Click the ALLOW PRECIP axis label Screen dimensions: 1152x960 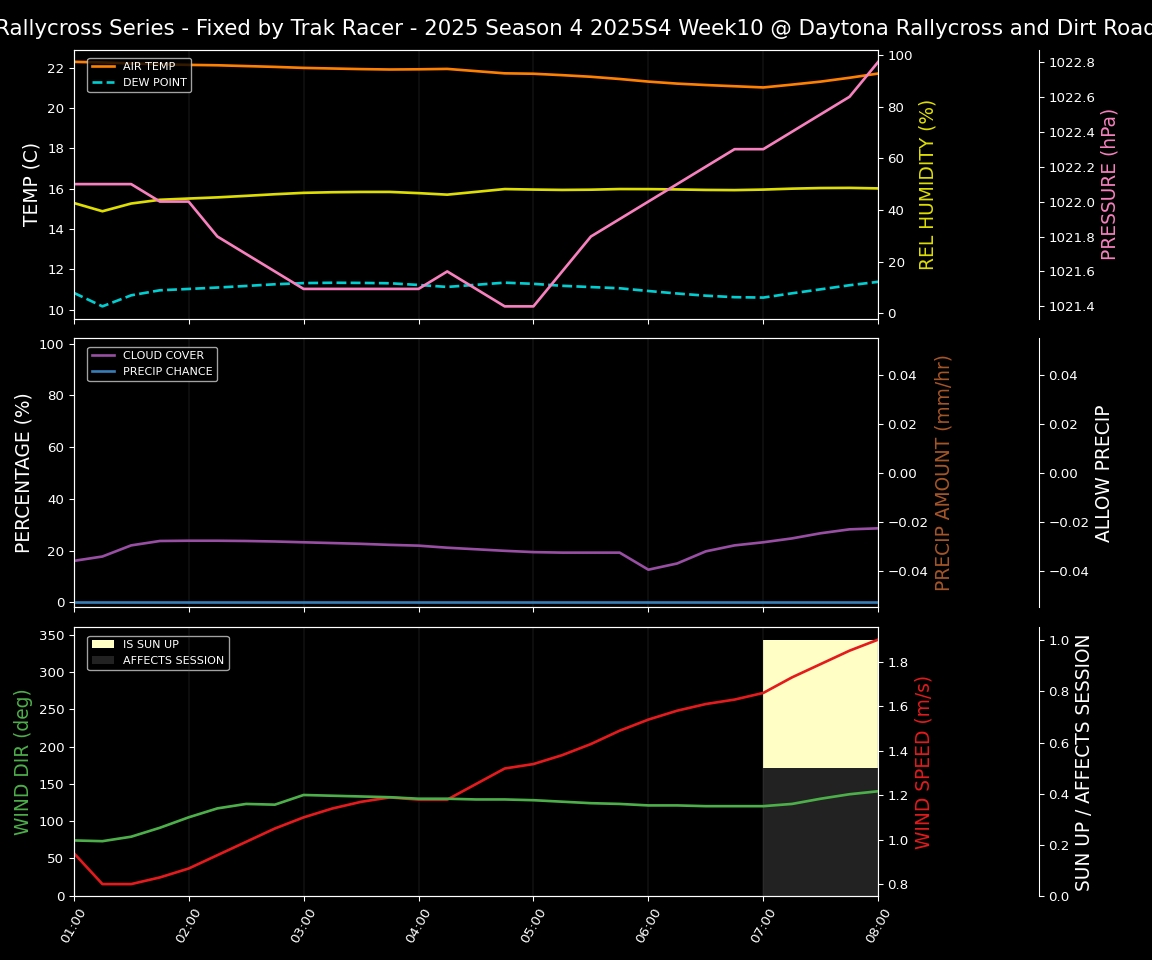click(1103, 472)
